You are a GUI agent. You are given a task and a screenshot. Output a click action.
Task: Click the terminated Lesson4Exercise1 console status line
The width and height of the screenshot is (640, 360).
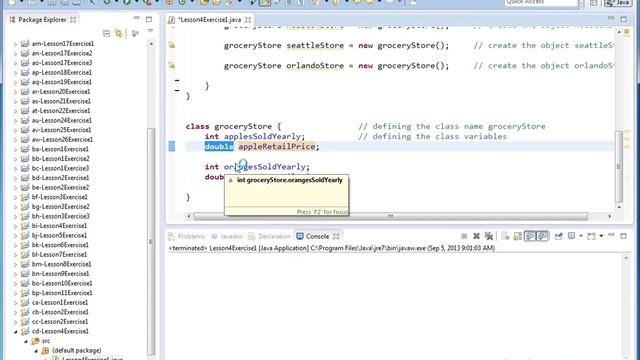pyautogui.click(x=331, y=248)
